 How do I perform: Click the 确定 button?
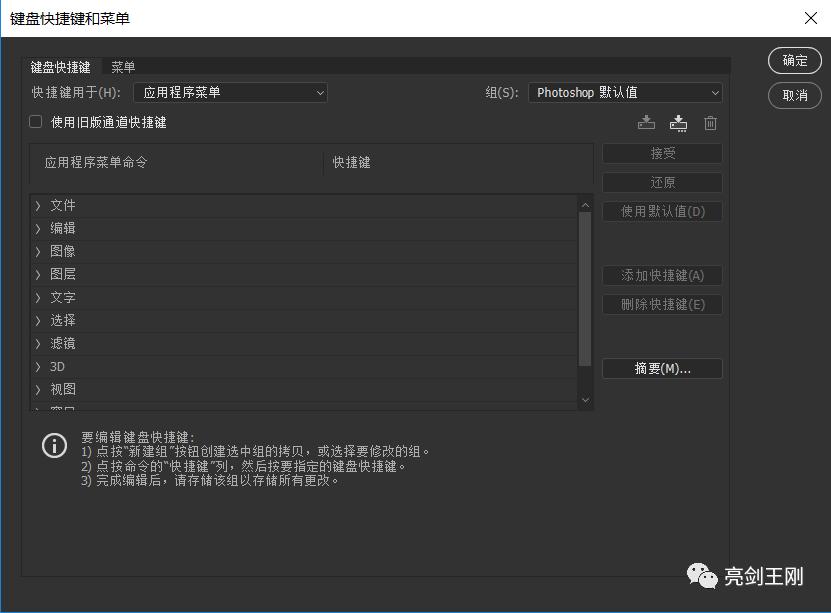pos(794,61)
